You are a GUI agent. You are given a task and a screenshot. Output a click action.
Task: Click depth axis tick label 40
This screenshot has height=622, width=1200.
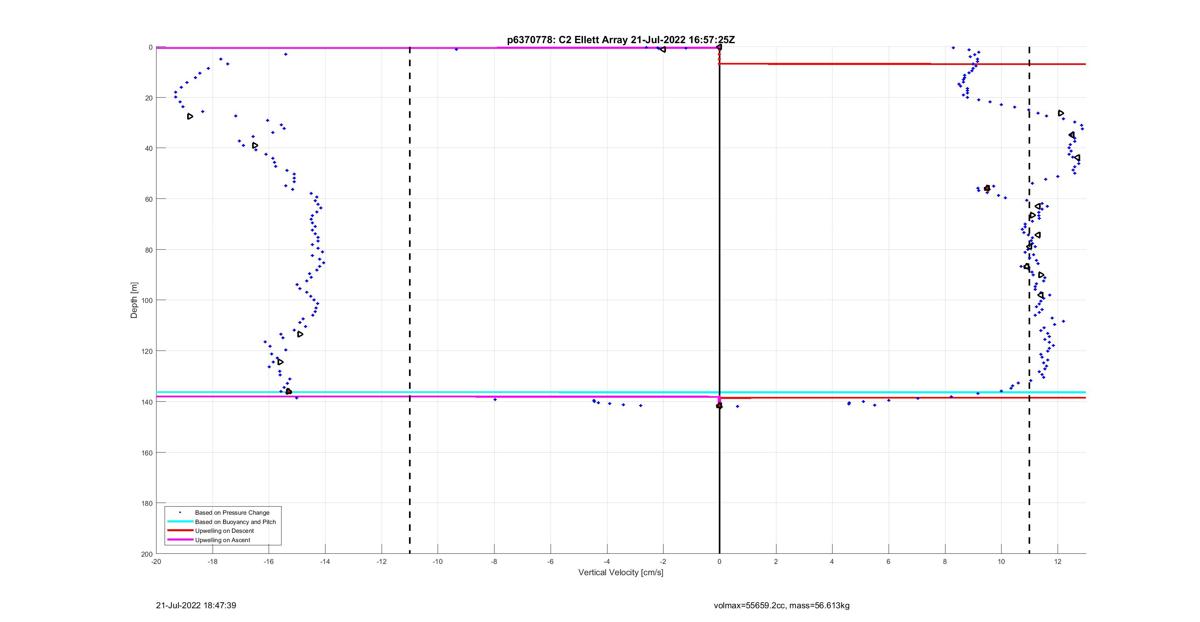point(148,148)
